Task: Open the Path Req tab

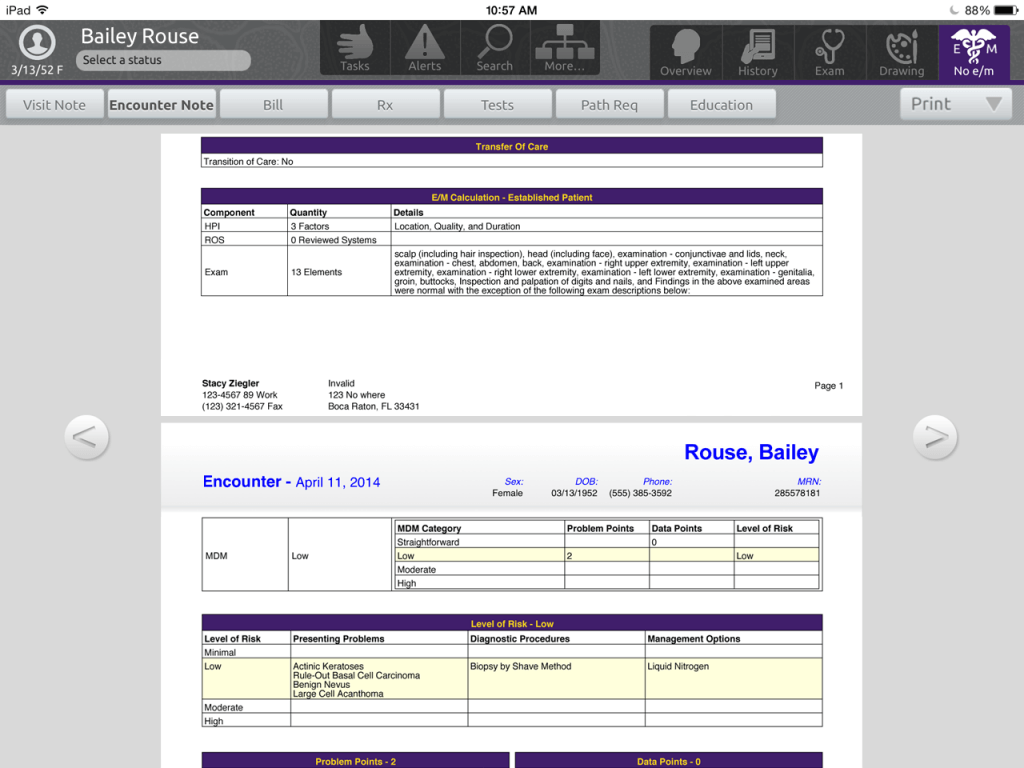Action: [609, 105]
